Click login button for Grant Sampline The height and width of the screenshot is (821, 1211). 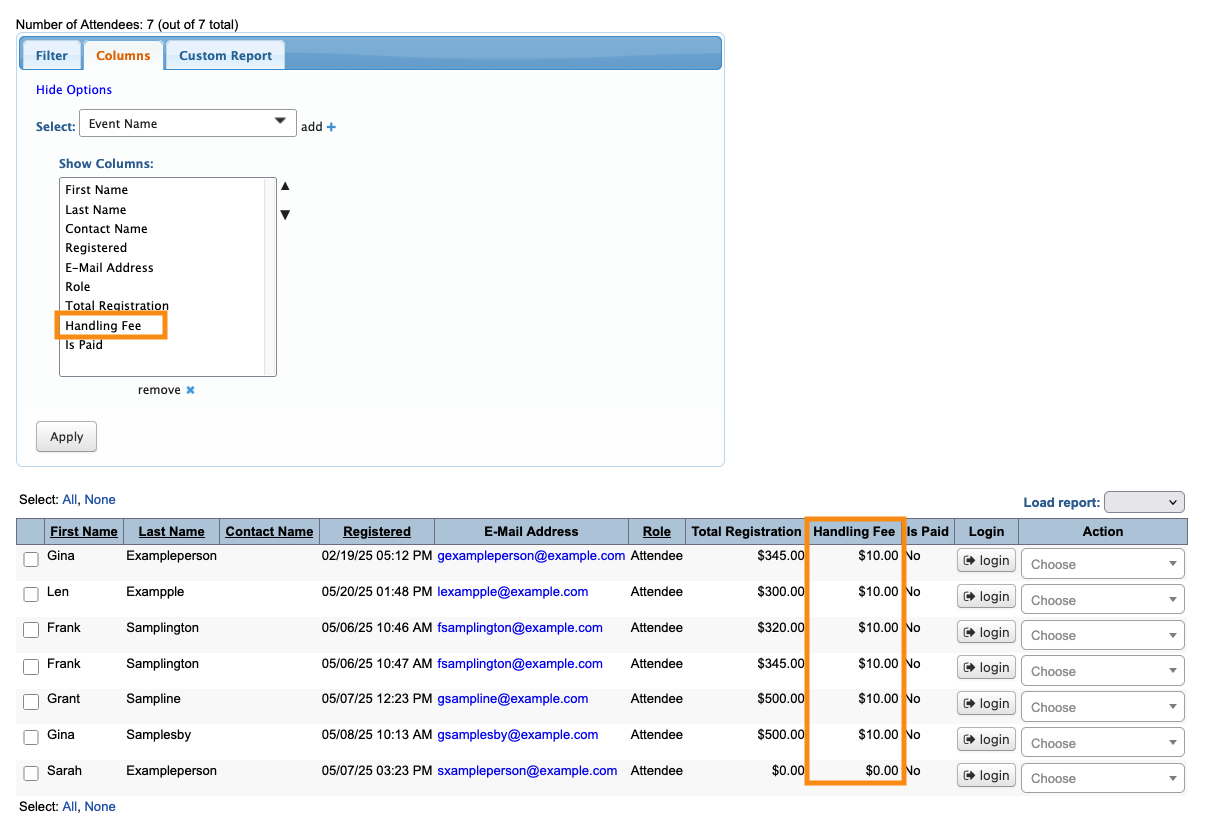click(x=986, y=704)
